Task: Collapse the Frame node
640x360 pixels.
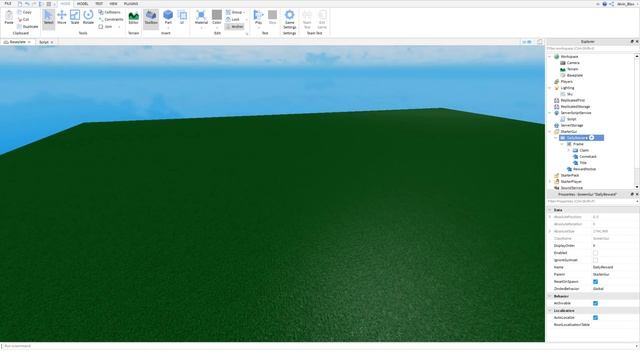Action: tap(562, 144)
